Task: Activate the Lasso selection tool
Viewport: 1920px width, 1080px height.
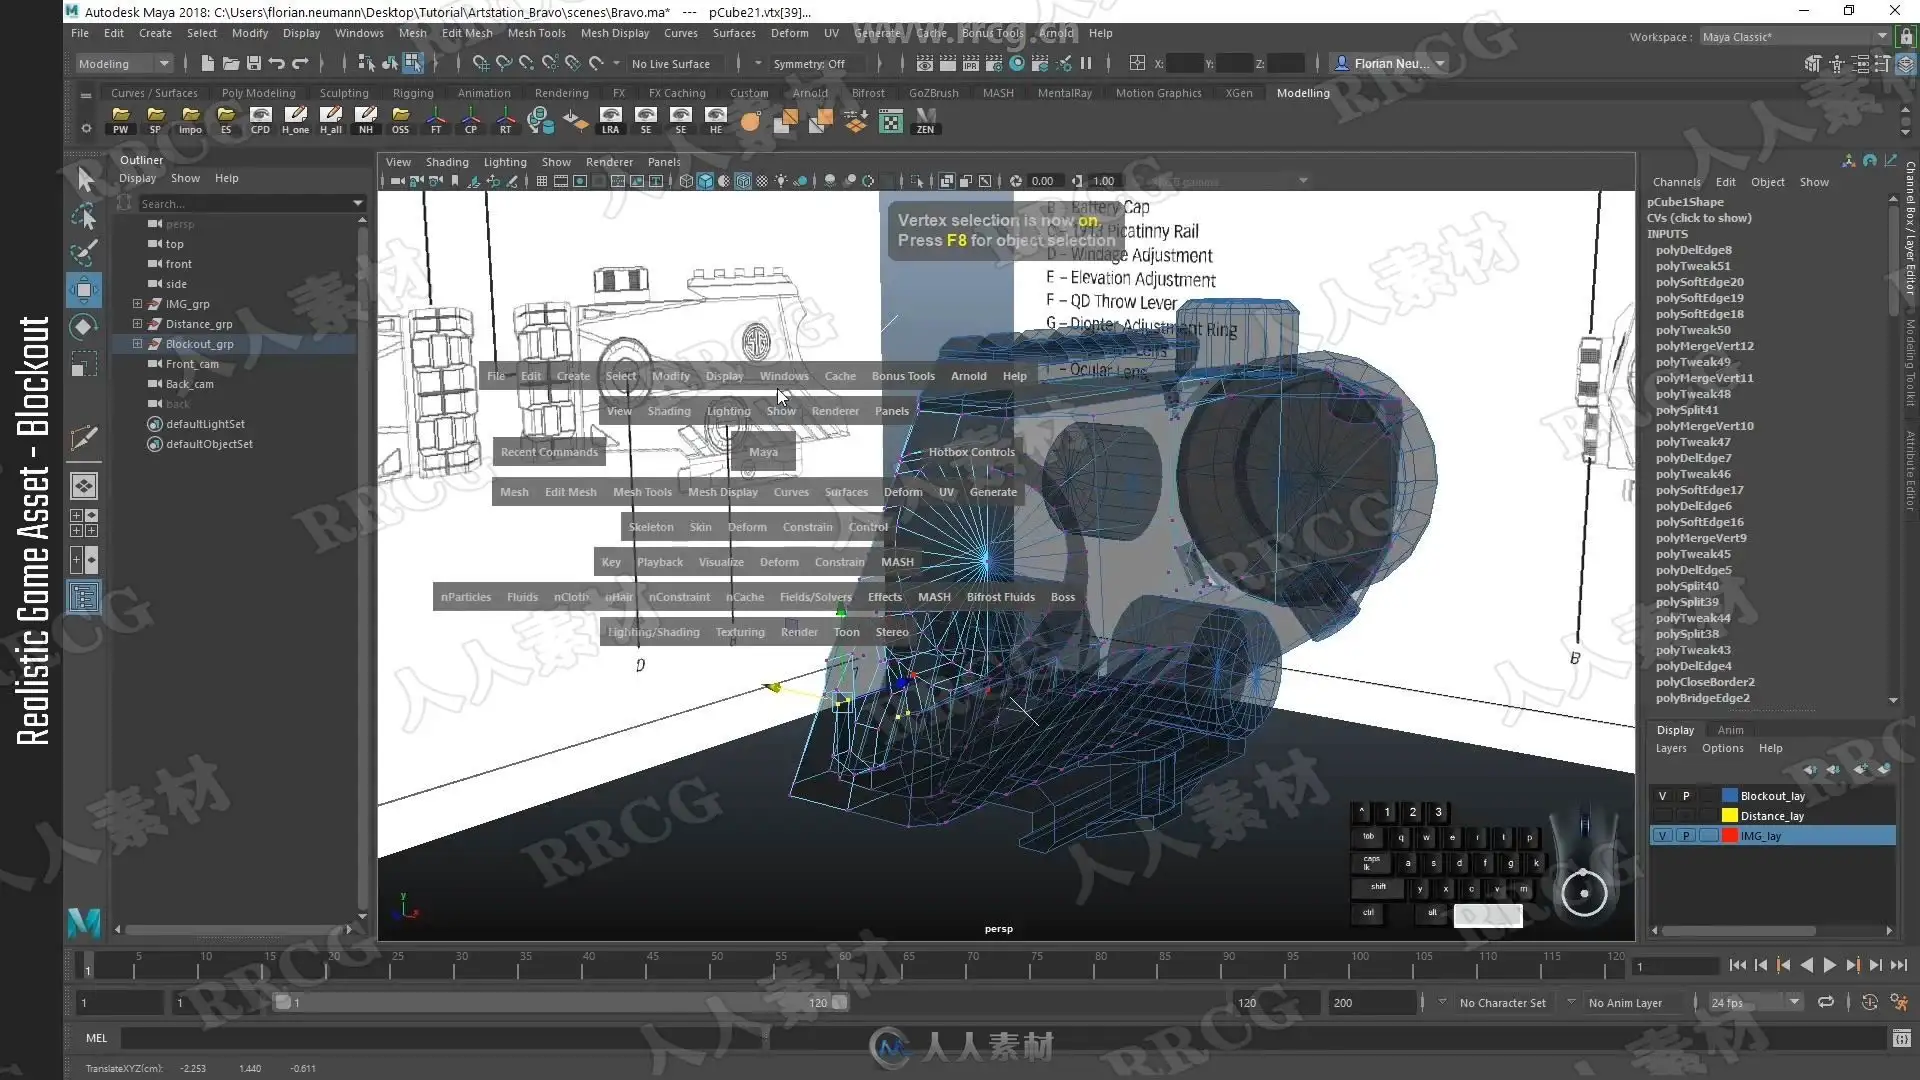Action: pyautogui.click(x=85, y=216)
